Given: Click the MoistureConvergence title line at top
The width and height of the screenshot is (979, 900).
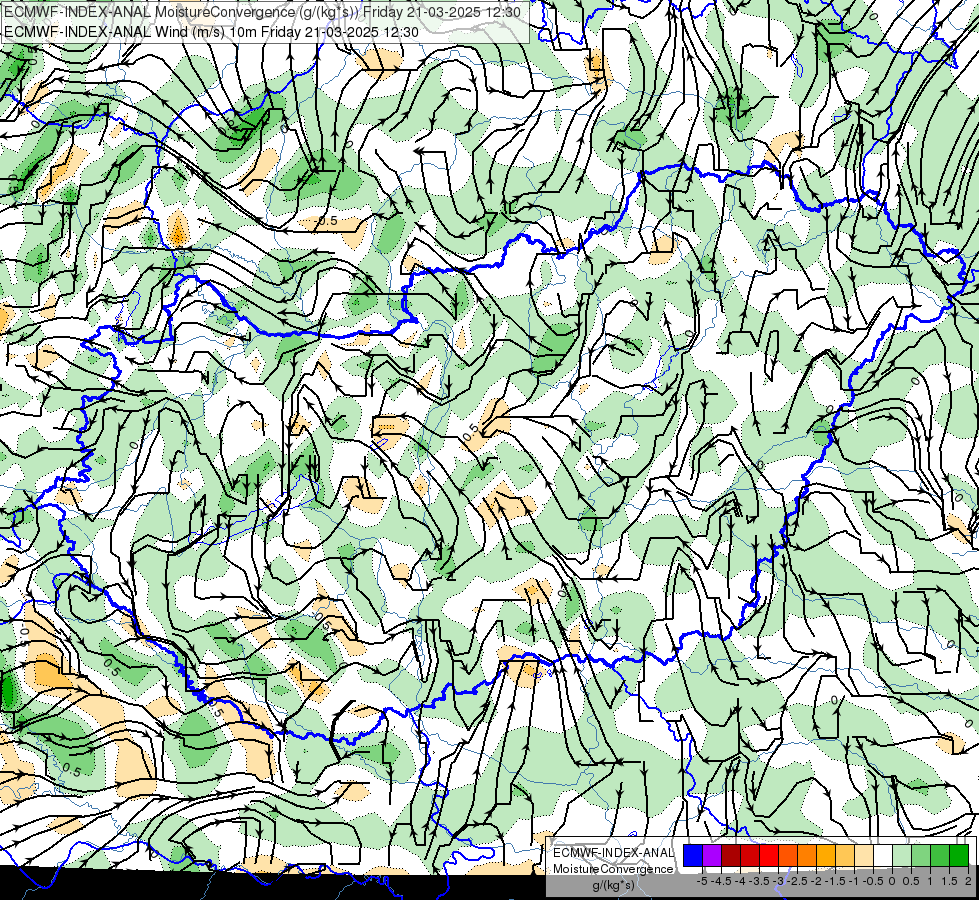Looking at the screenshot, I should [262, 12].
